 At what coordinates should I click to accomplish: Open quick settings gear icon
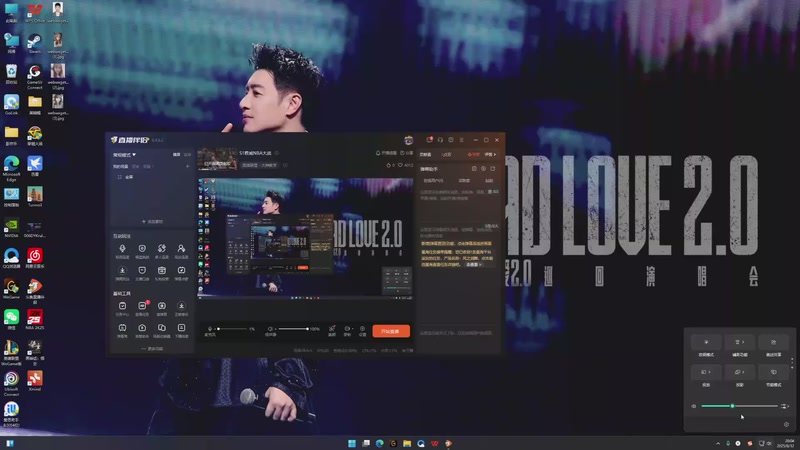click(x=786, y=424)
